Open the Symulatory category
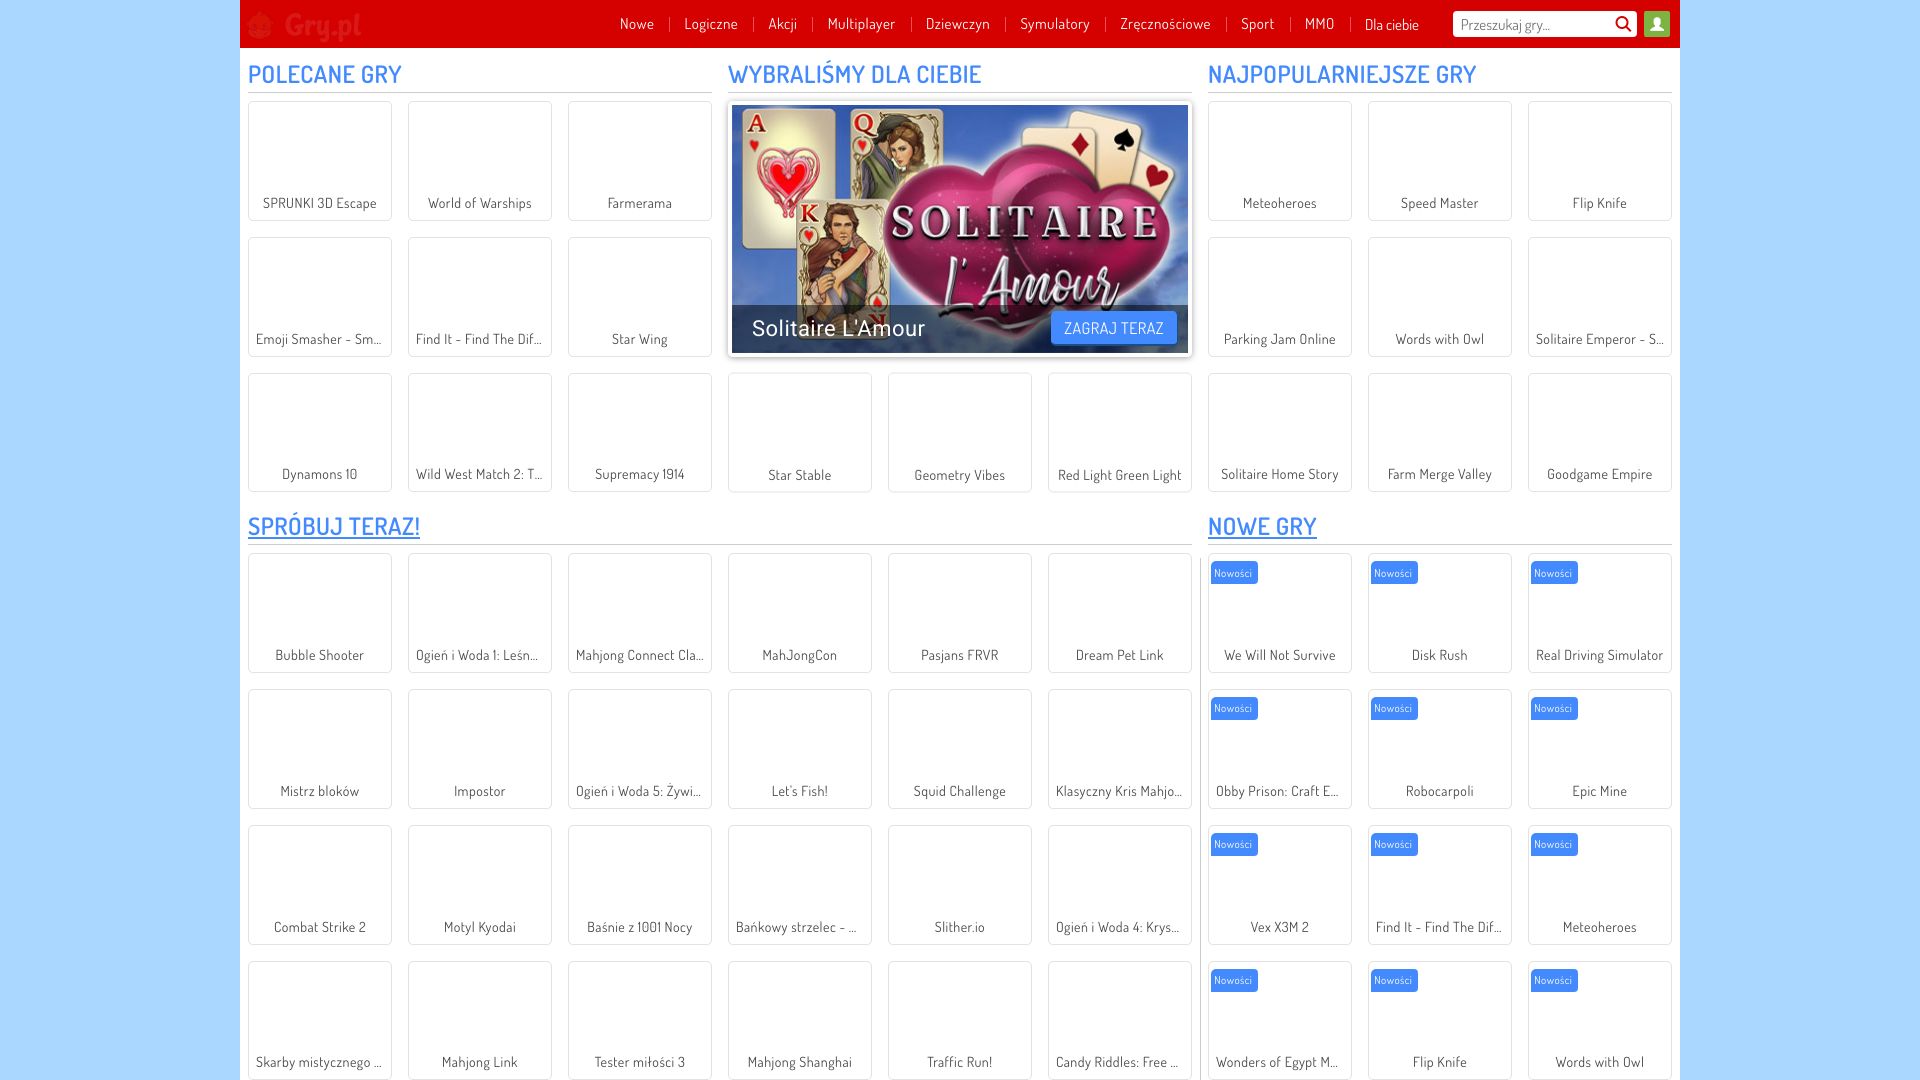The height and width of the screenshot is (1080, 1920). pyautogui.click(x=1055, y=24)
